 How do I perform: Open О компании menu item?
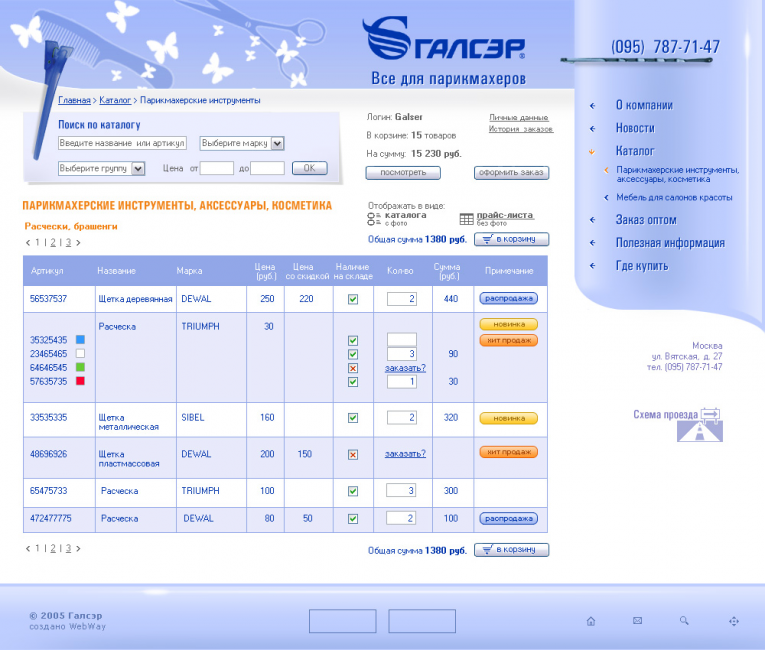tap(644, 105)
